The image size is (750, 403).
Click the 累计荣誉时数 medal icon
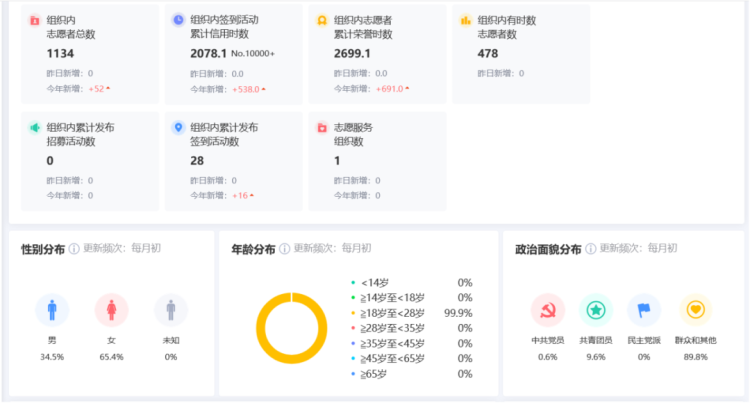322,20
